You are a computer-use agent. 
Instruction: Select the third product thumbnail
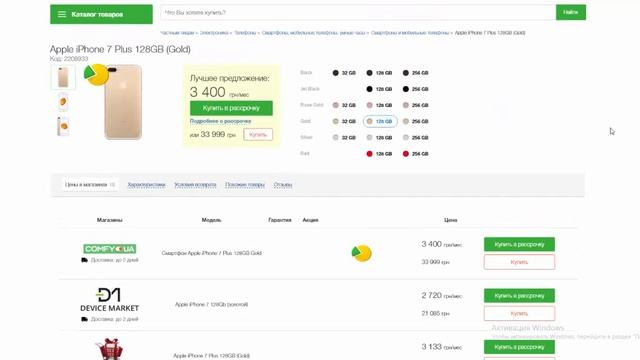63,126
